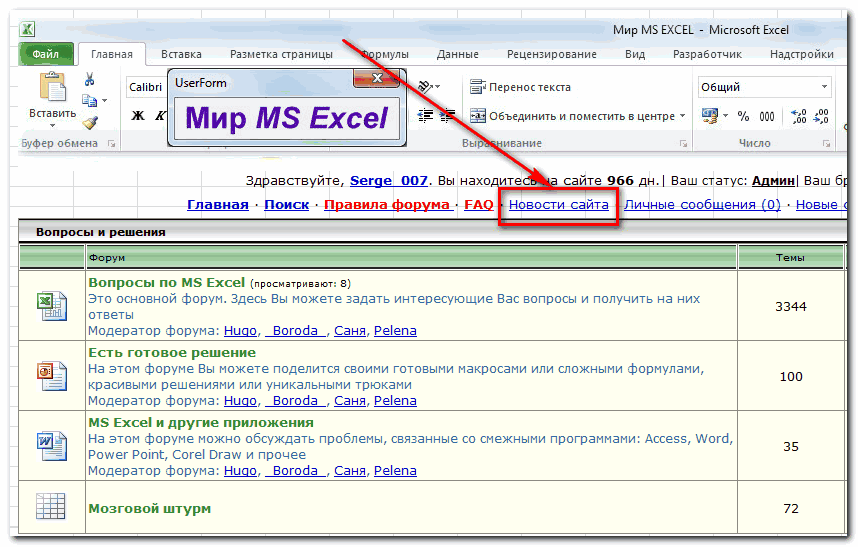Switch to the Главная tab
This screenshot has width=858, height=547.
[x=112, y=54]
